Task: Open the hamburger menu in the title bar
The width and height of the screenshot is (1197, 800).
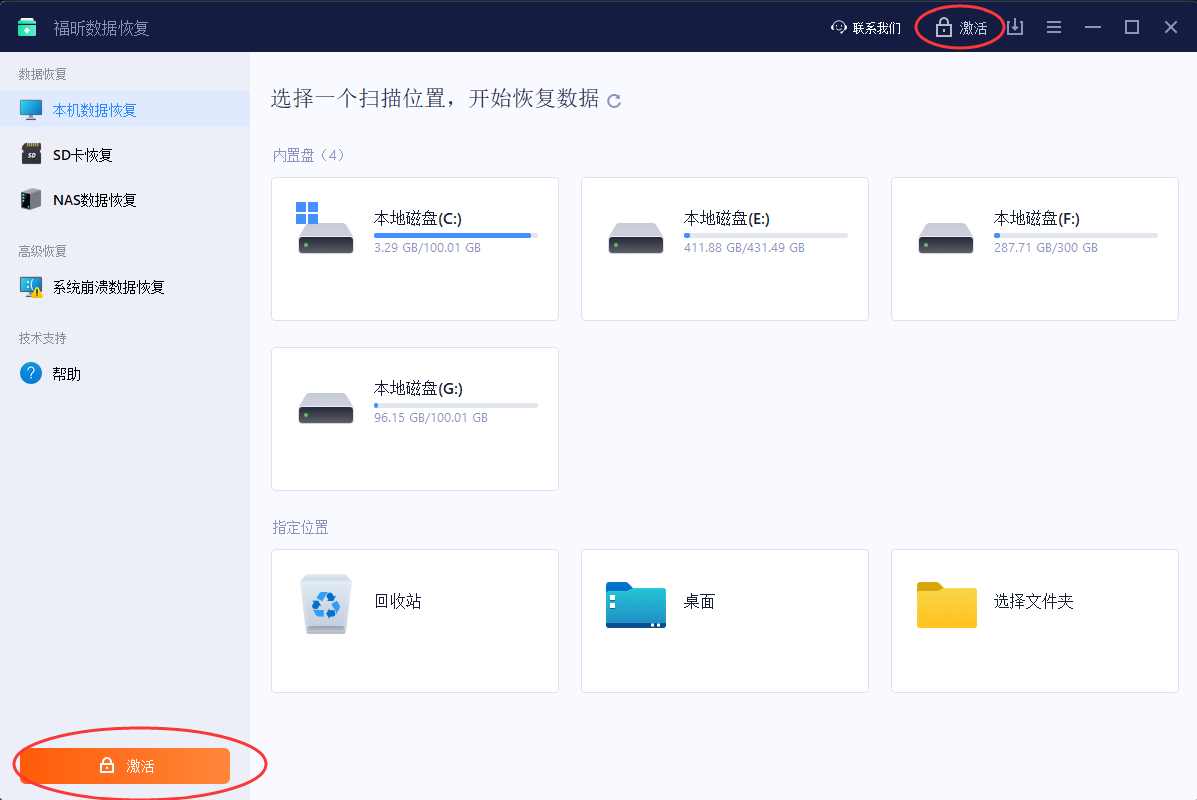Action: (1053, 27)
